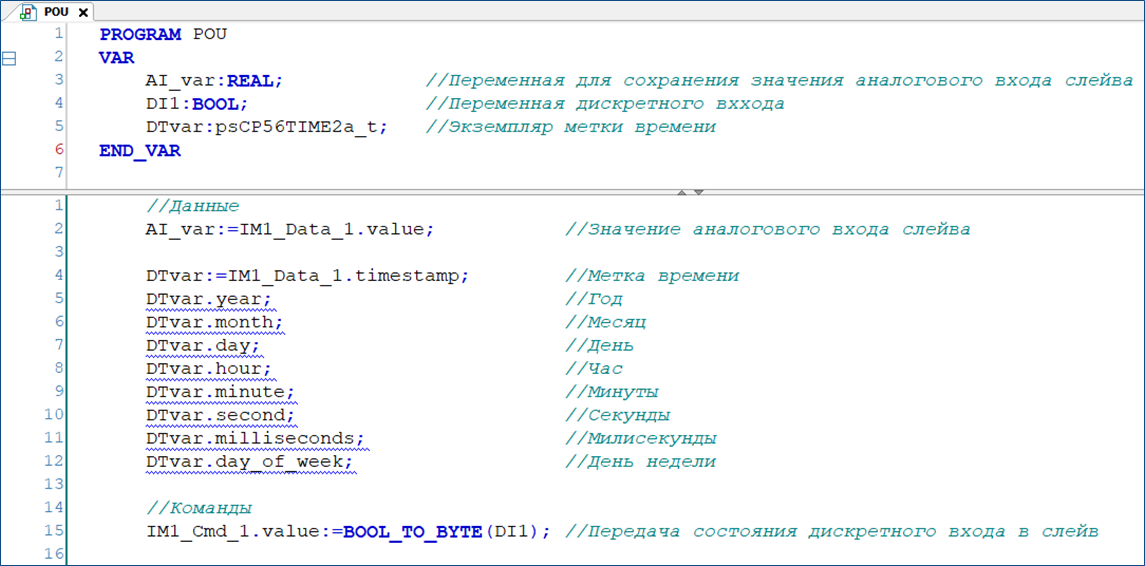Viewport: 1145px width, 566px height.
Task: Click the splitter up arrow between panes
Action: point(683,191)
